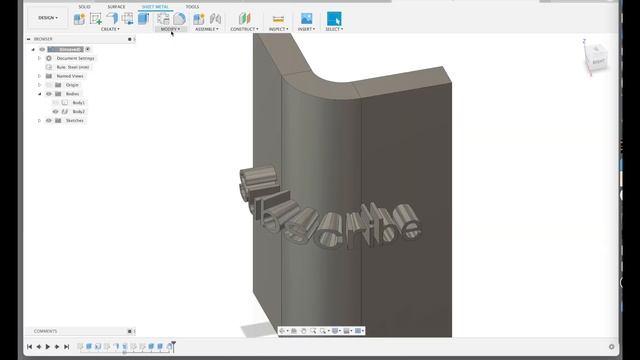Image resolution: width=640 pixels, height=360 pixels.
Task: Select the Joint tool icon
Action: point(215,18)
